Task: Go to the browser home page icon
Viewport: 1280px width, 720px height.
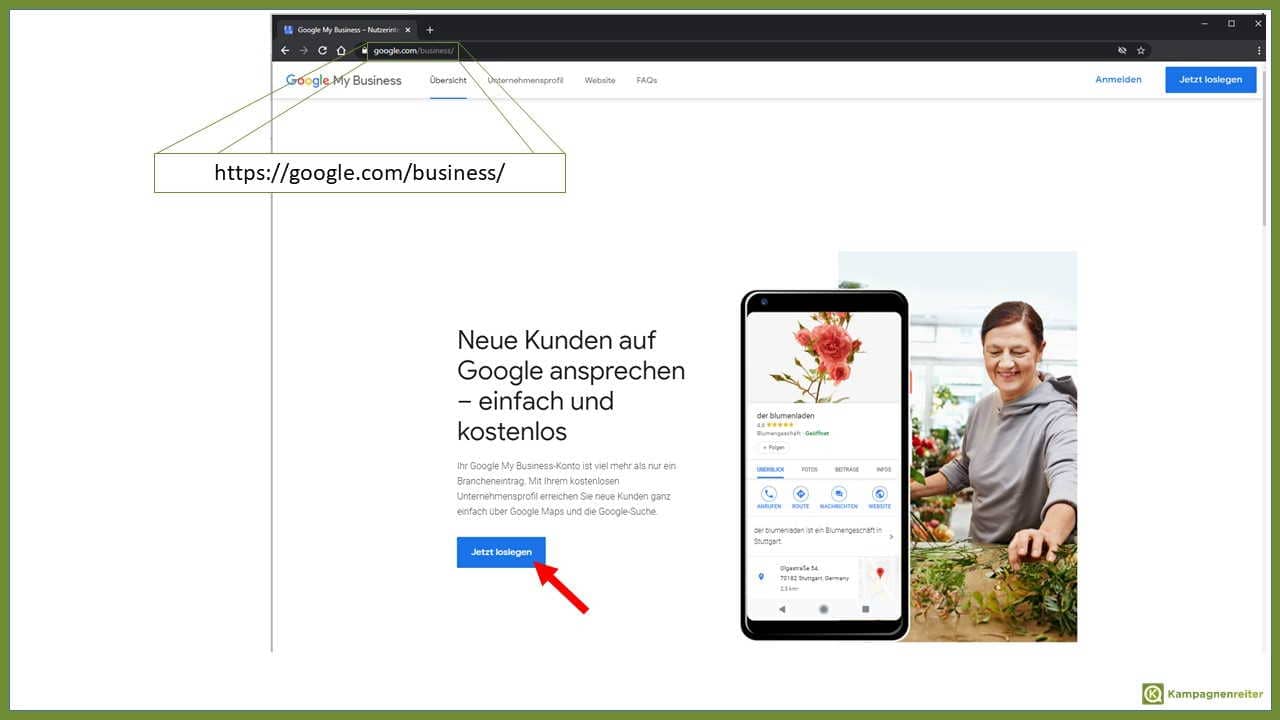Action: (341, 50)
